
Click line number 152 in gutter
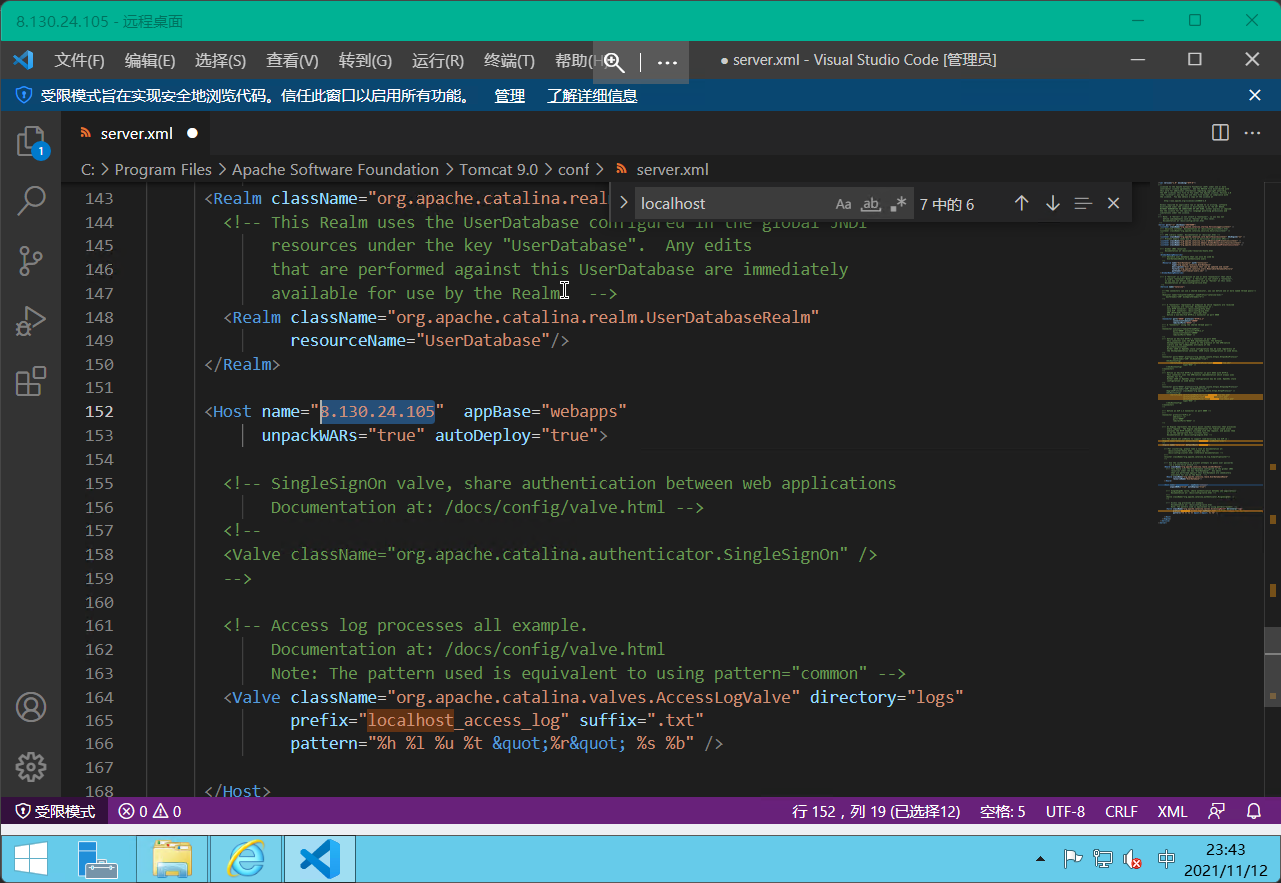[99, 411]
